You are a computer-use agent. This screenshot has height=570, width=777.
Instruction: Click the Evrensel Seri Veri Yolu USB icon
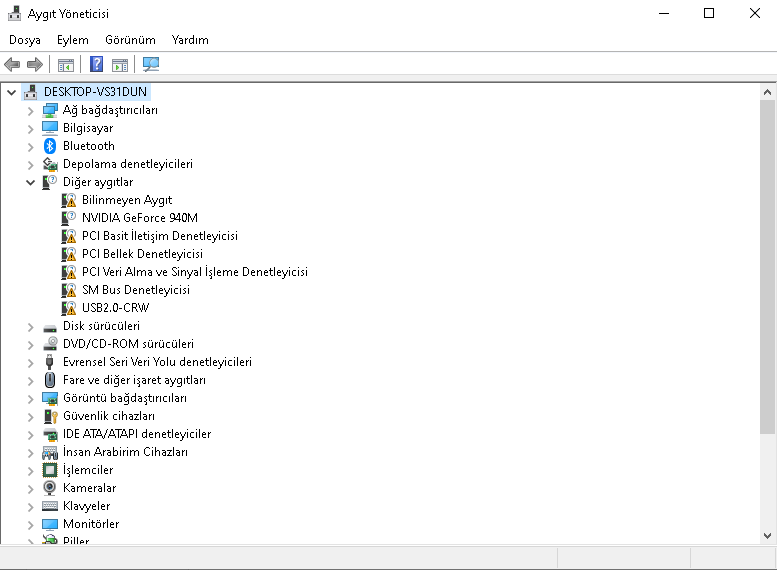[50, 362]
